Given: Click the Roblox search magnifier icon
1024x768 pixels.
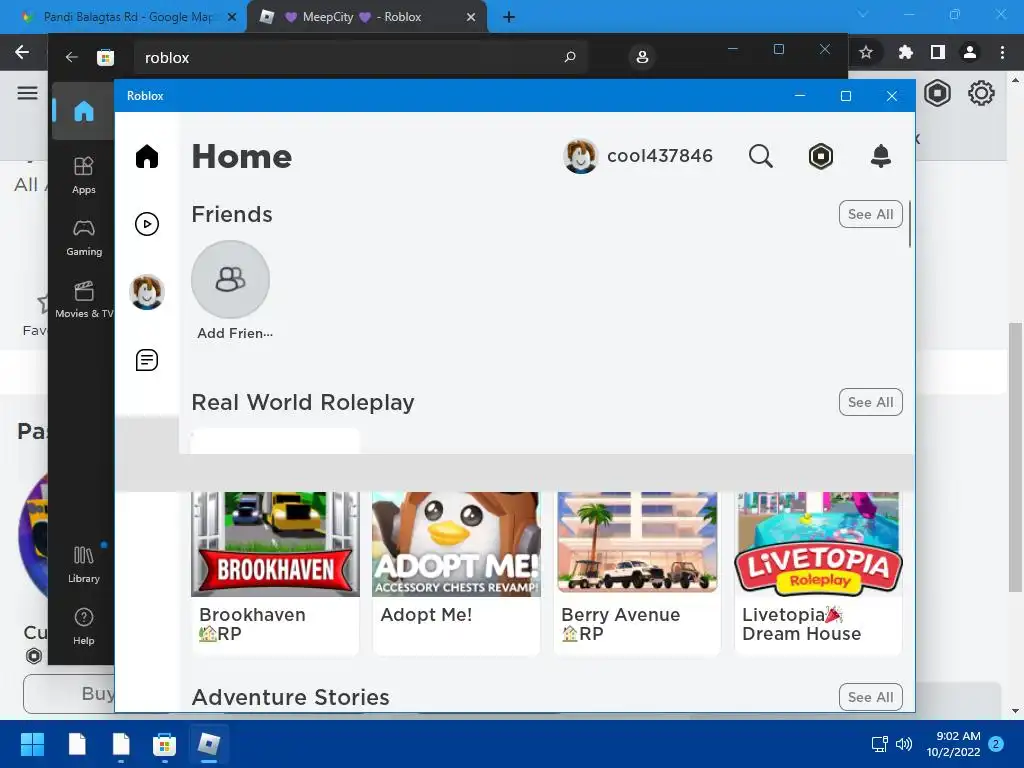Looking at the screenshot, I should point(761,156).
